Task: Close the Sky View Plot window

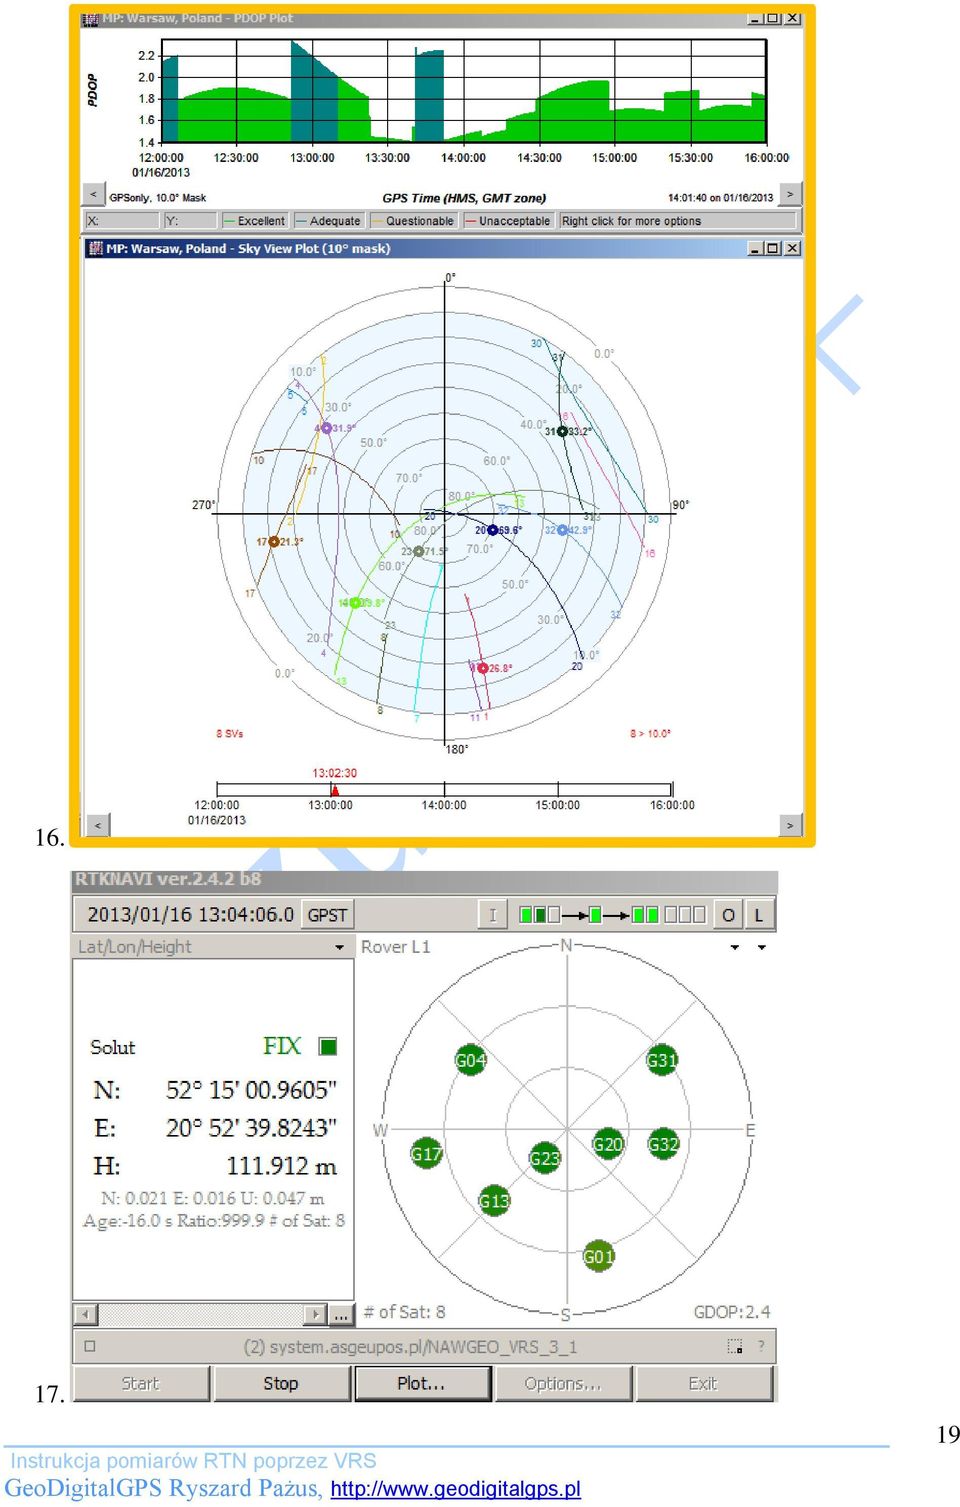Action: click(792, 248)
